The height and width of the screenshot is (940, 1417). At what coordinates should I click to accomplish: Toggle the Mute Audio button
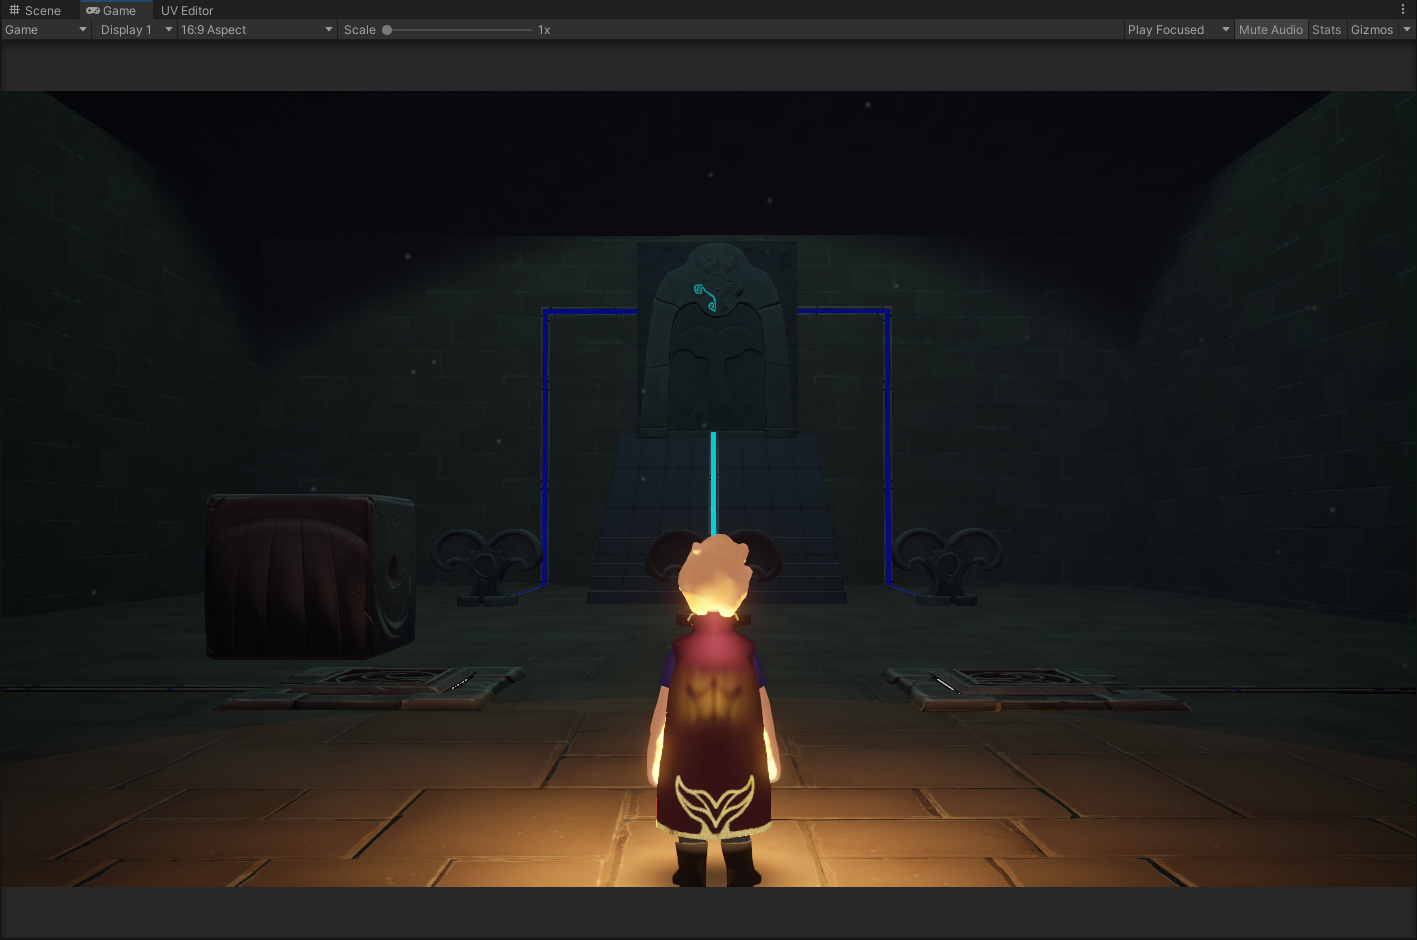click(1270, 30)
